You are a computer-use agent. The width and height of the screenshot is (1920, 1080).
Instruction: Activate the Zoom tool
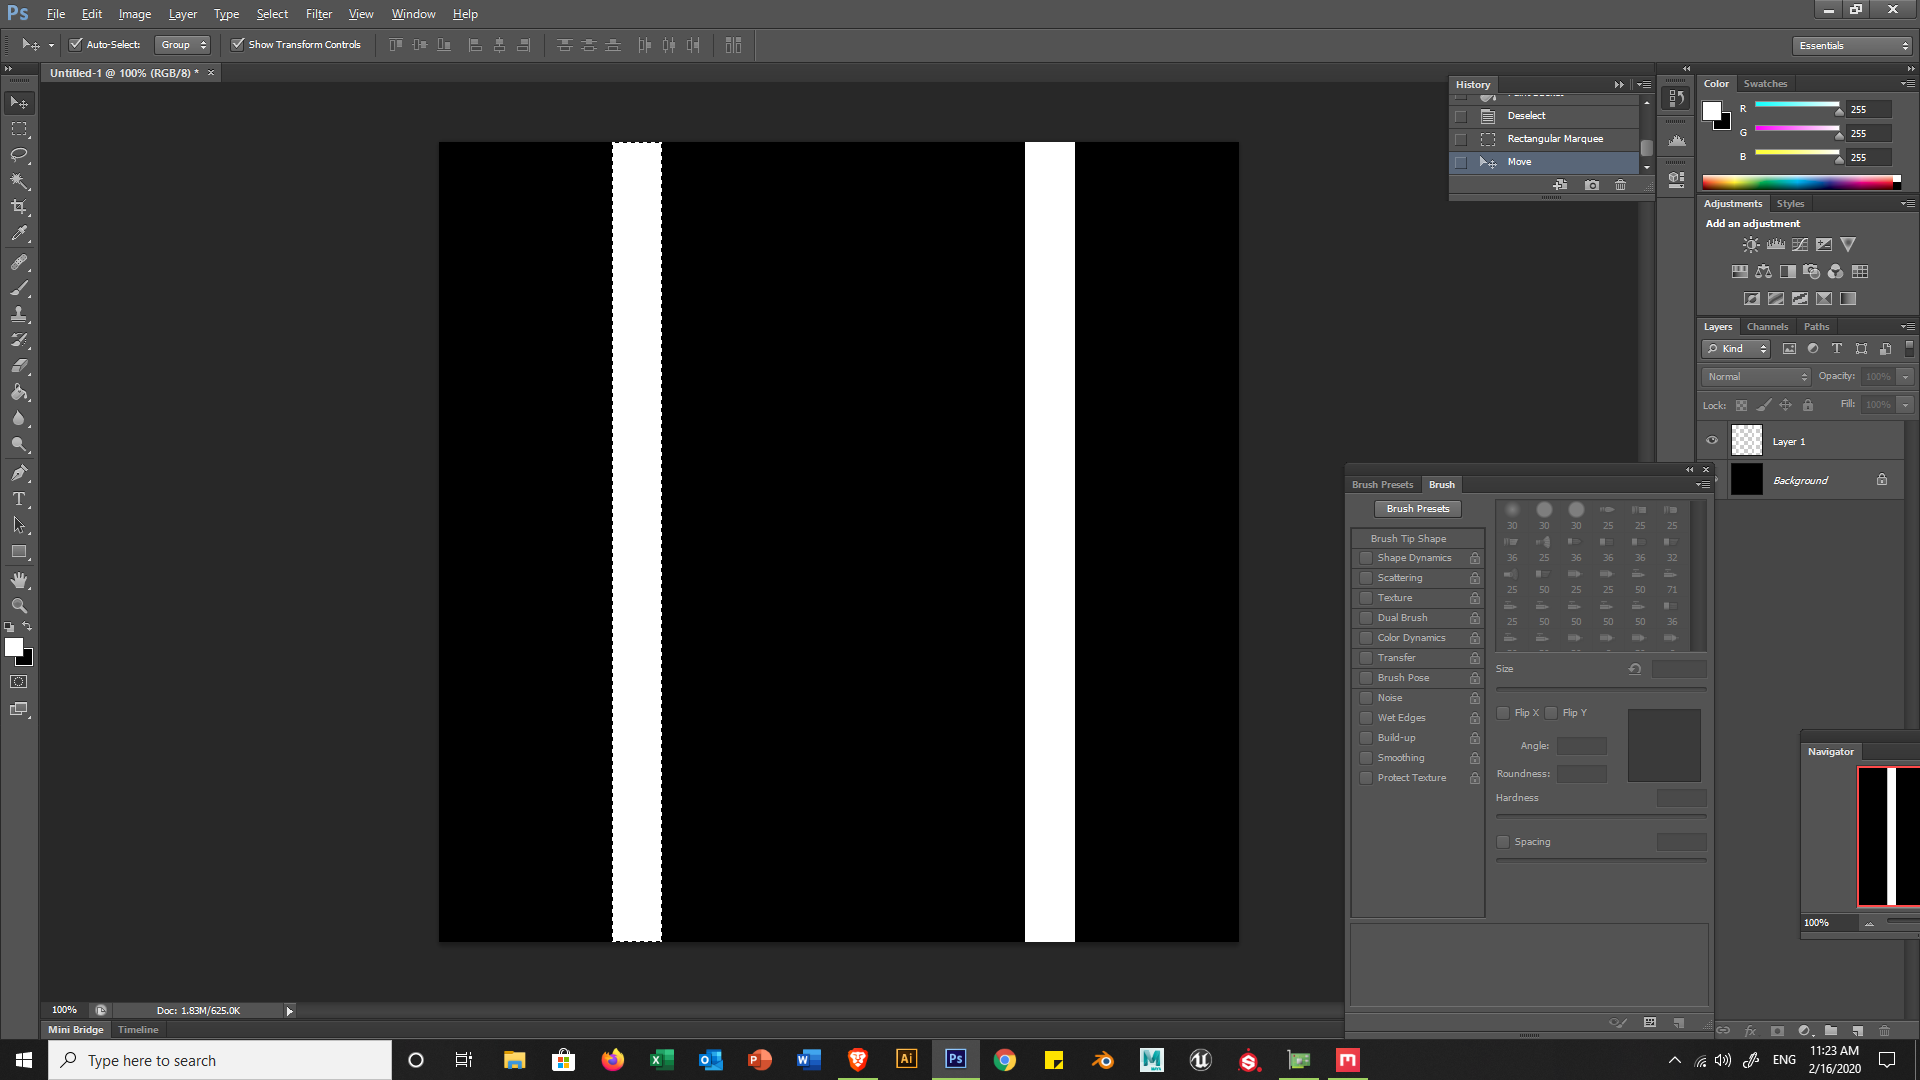click(x=19, y=606)
